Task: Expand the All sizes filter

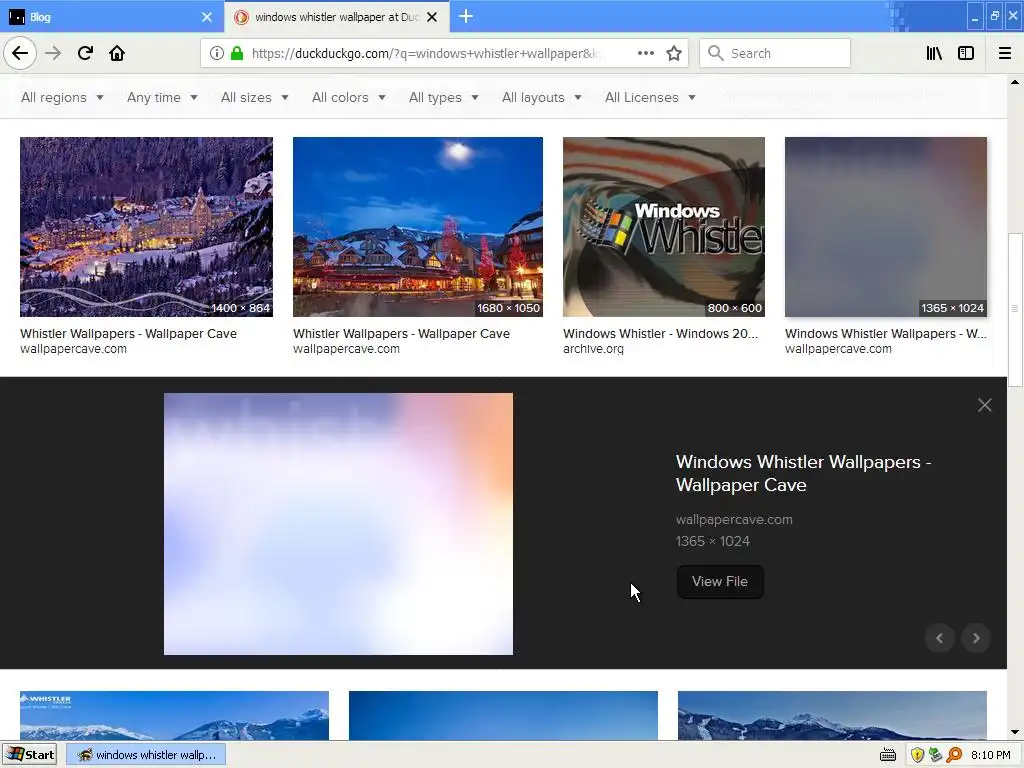Action: click(255, 97)
